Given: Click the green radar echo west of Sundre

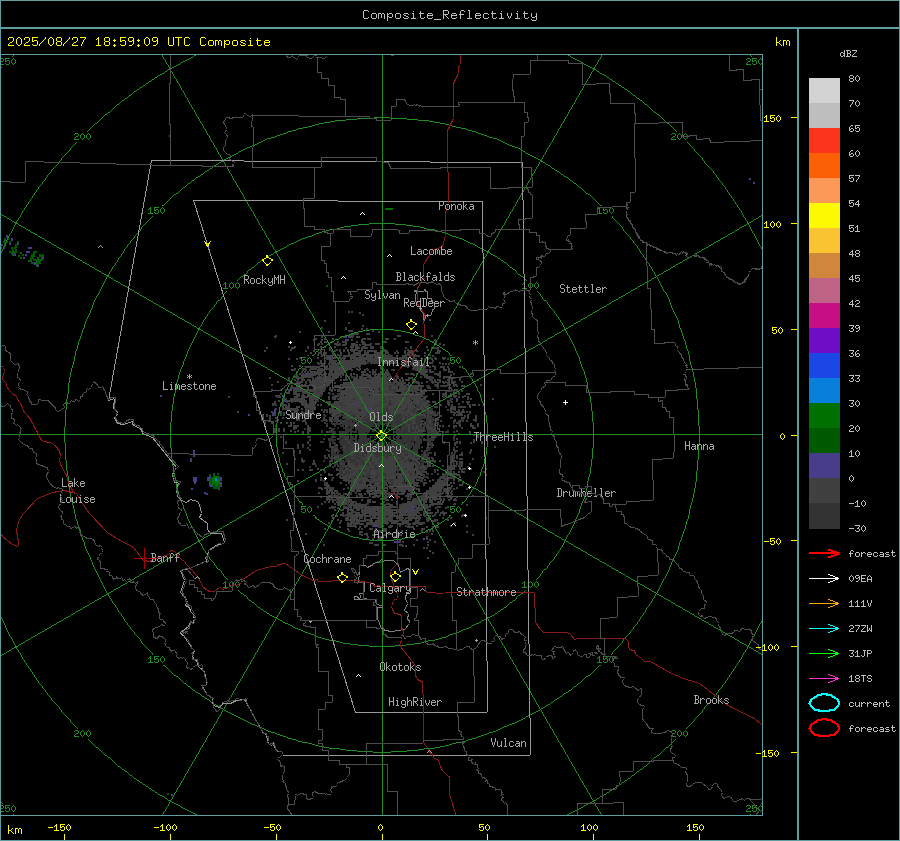Looking at the screenshot, I should click(215, 481).
